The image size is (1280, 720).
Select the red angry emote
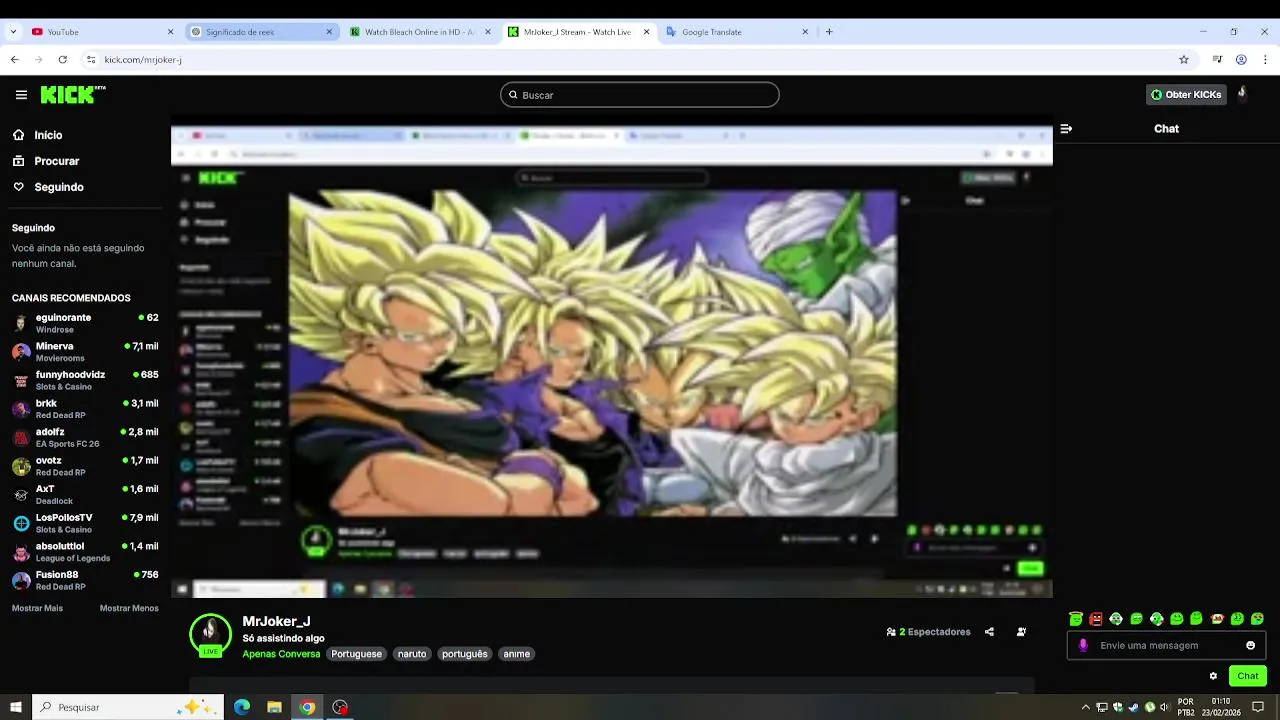click(1096, 619)
